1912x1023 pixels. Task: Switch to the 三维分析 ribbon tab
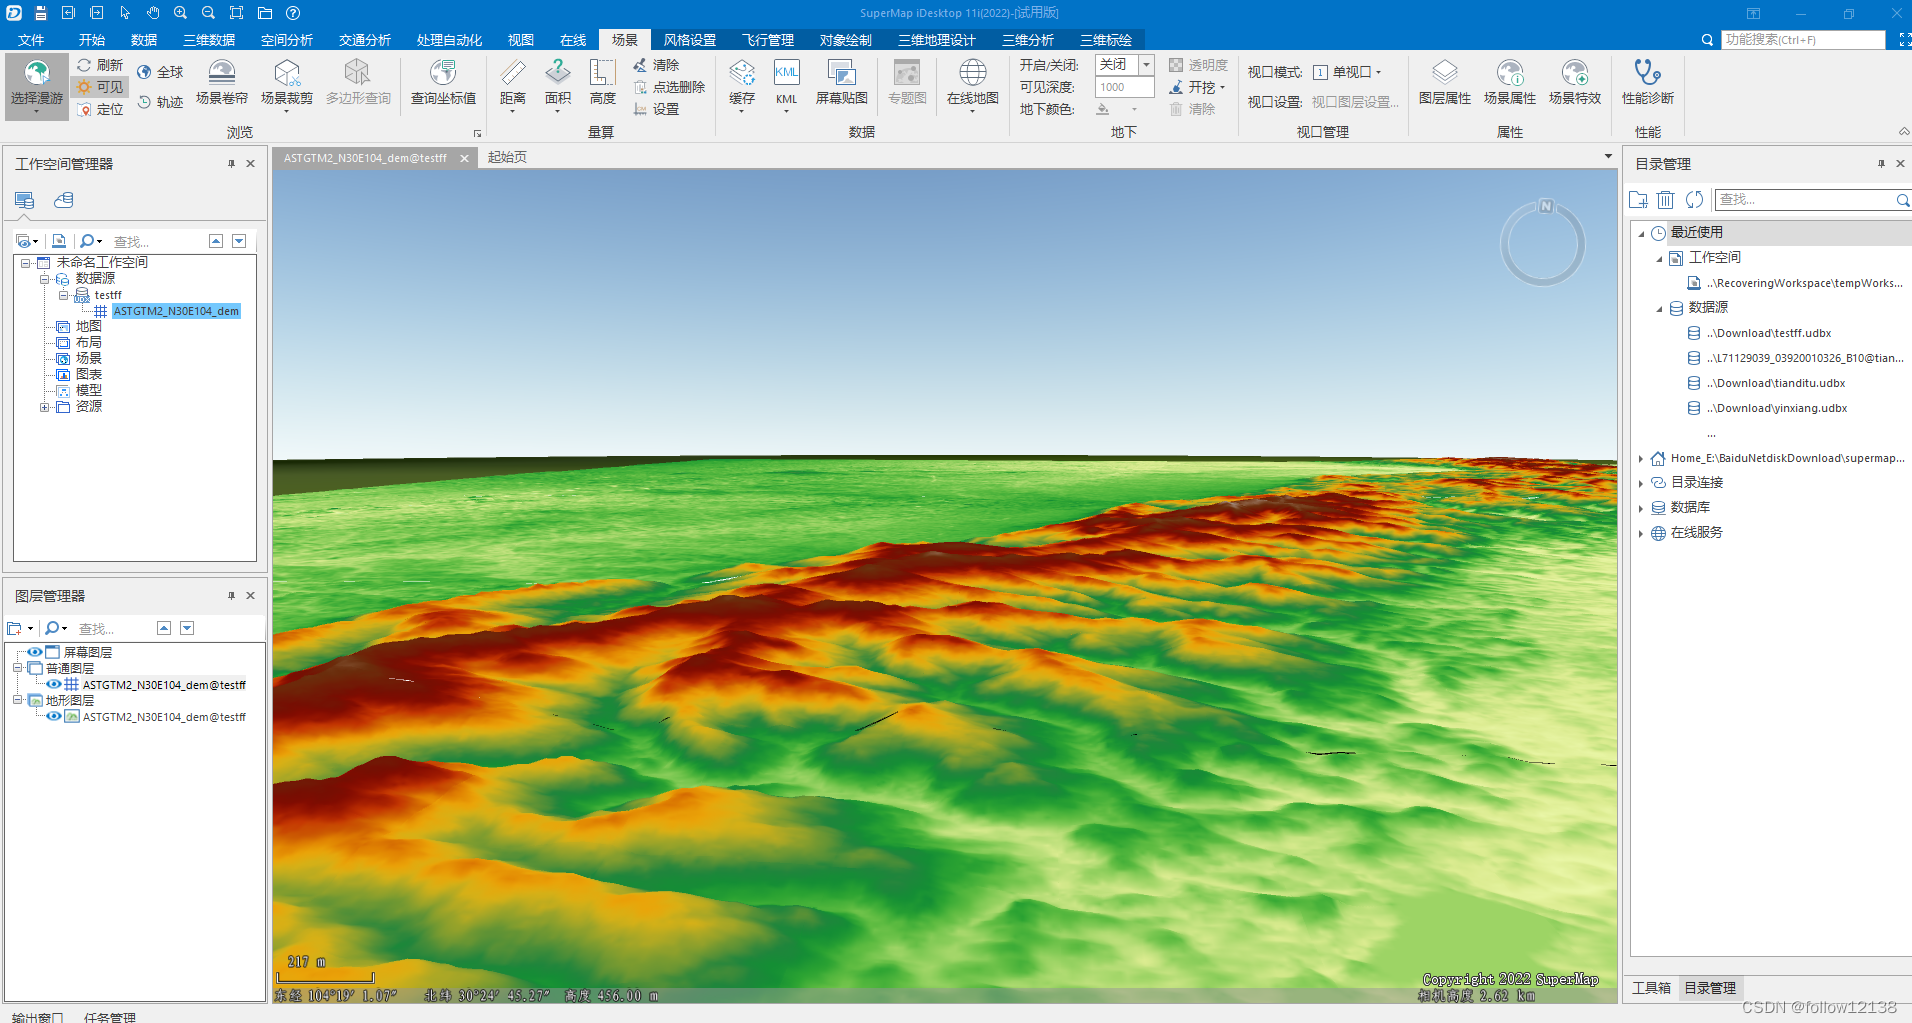pos(1028,40)
